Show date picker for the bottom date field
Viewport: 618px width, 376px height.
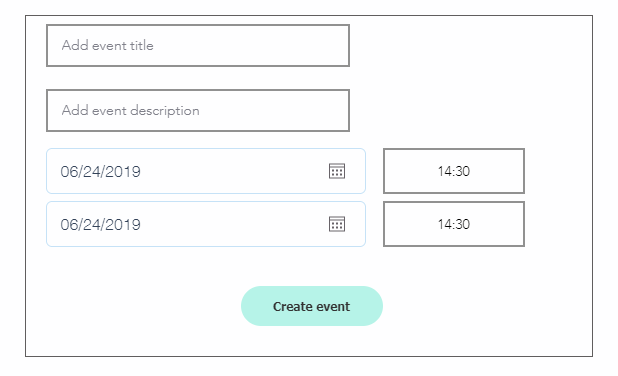pyautogui.click(x=337, y=224)
